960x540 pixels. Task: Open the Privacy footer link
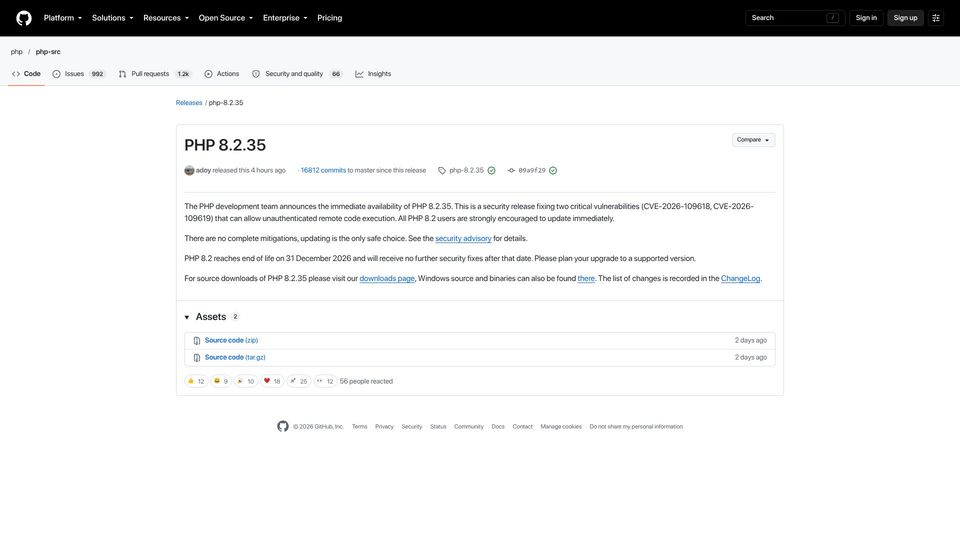click(x=384, y=427)
